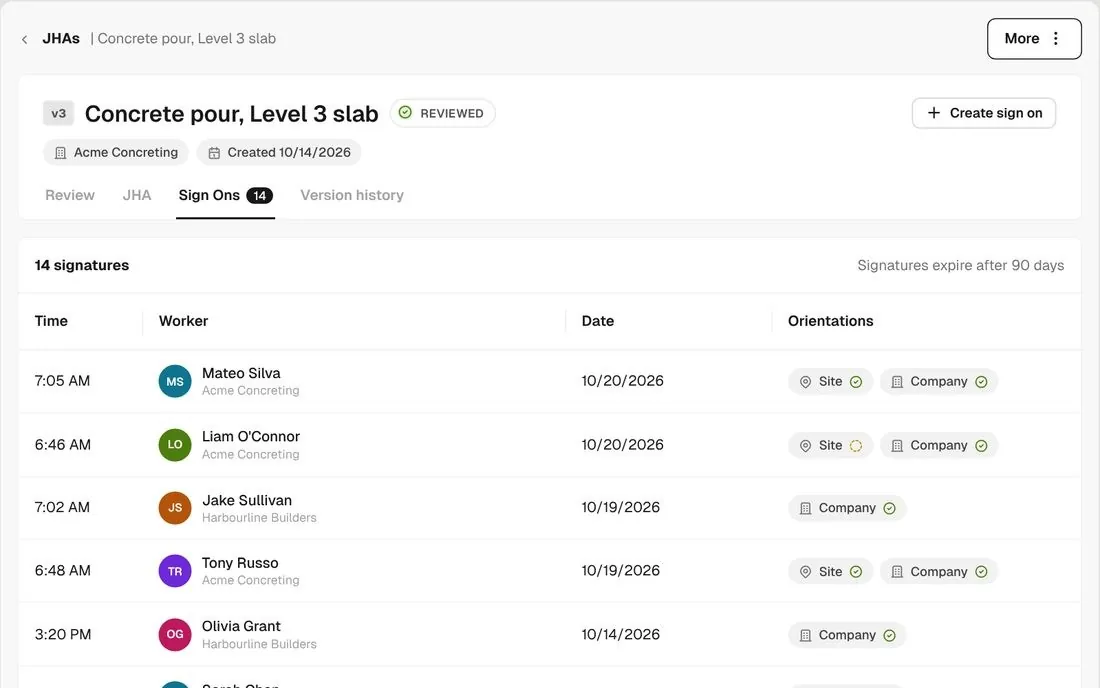Screen dimensions: 1100x688
Task: Click Mateo Silva's 10/20/2026 date cell
Action: [622, 381]
